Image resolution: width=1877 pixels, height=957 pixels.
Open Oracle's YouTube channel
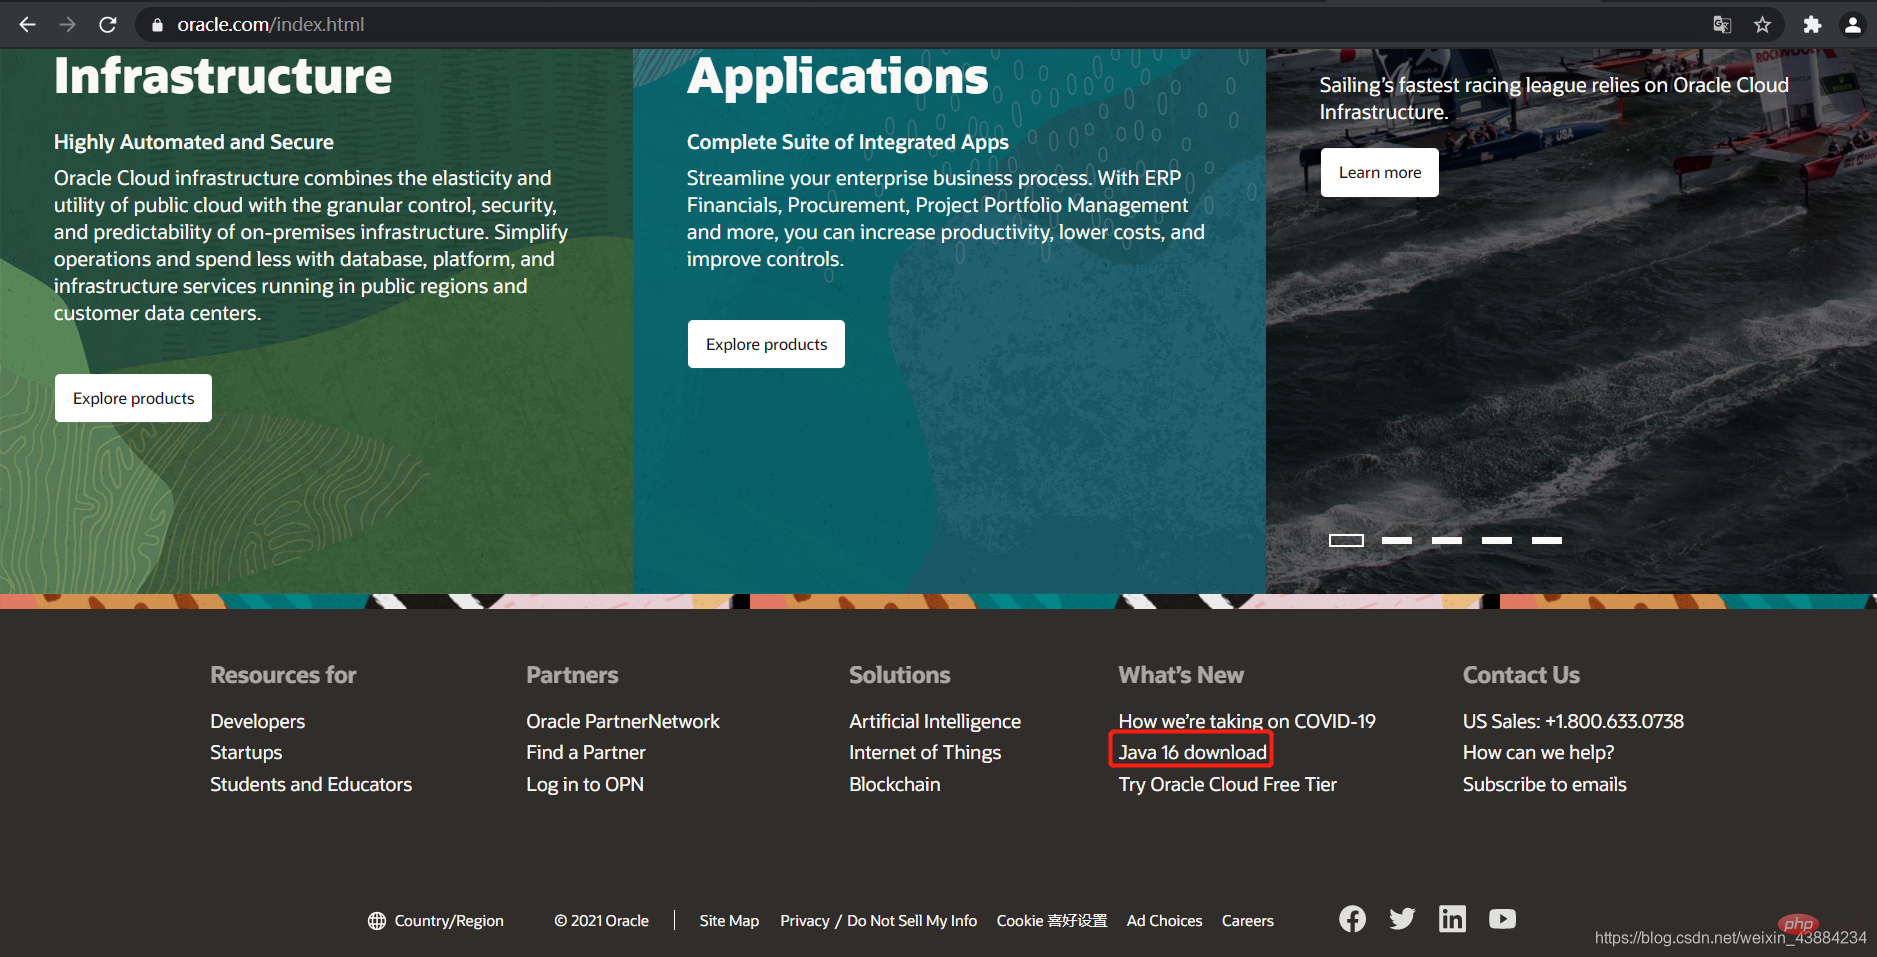1502,919
